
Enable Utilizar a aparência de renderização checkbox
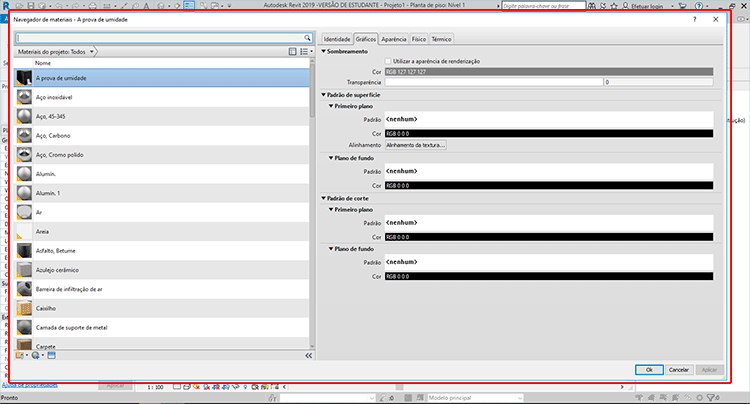pyautogui.click(x=388, y=61)
